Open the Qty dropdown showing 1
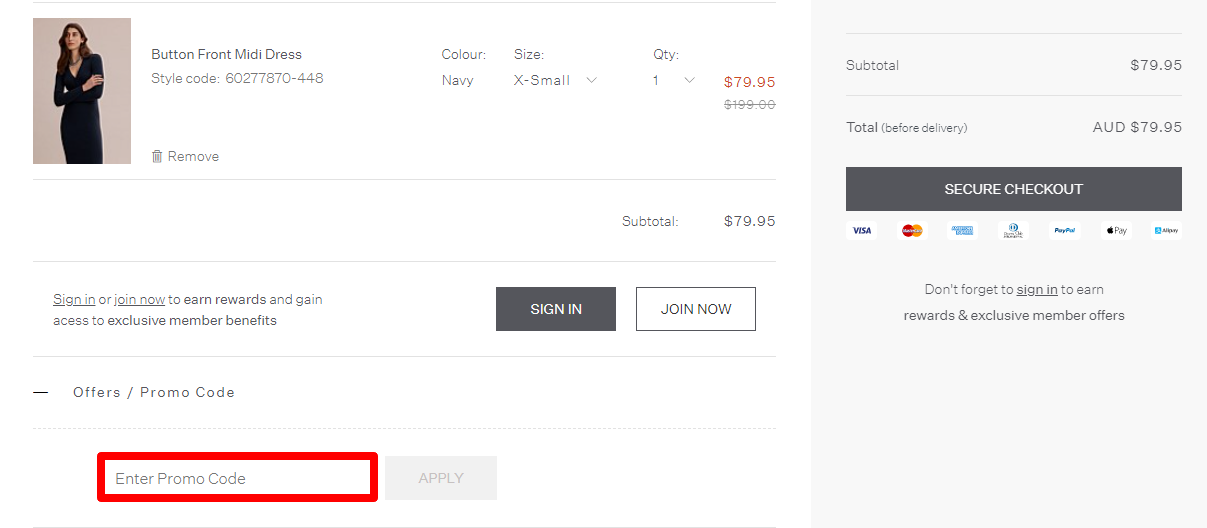The height and width of the screenshot is (528, 1207). tap(674, 80)
